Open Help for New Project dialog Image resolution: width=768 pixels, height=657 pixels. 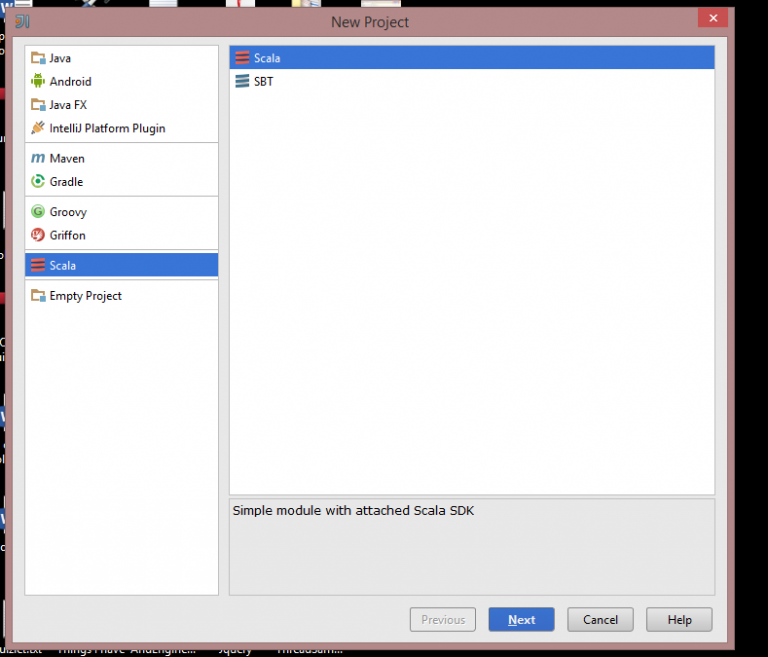(x=679, y=620)
